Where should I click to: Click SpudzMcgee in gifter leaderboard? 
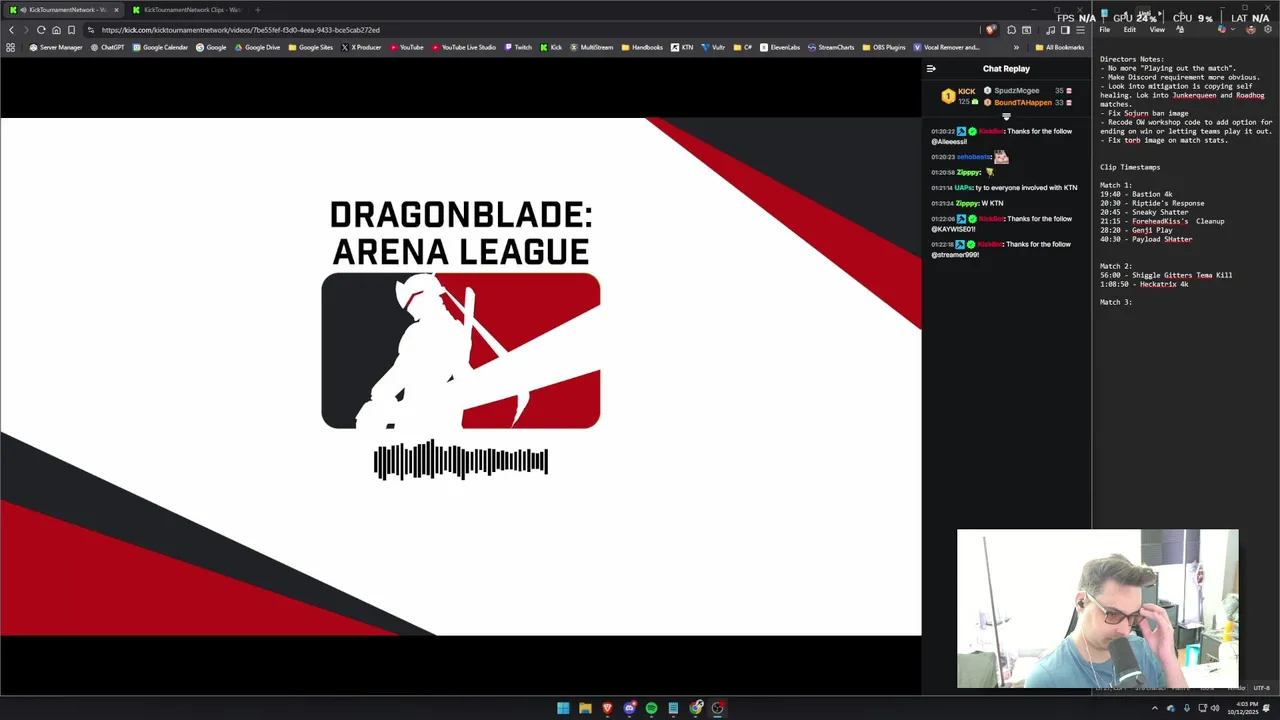click(x=1016, y=91)
